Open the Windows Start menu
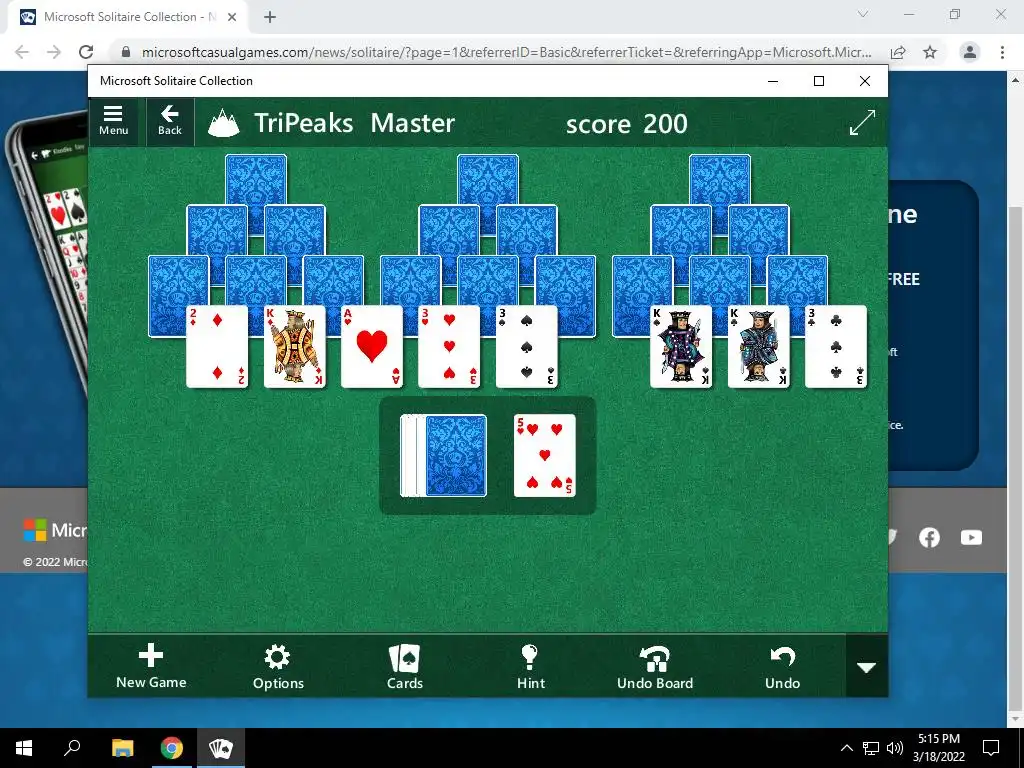 [x=24, y=748]
